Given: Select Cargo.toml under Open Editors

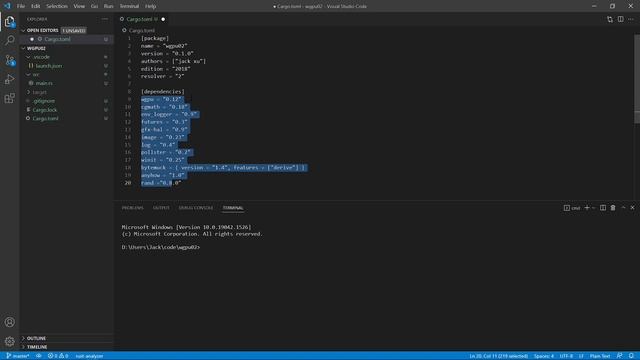Looking at the screenshot, I should 58,39.
